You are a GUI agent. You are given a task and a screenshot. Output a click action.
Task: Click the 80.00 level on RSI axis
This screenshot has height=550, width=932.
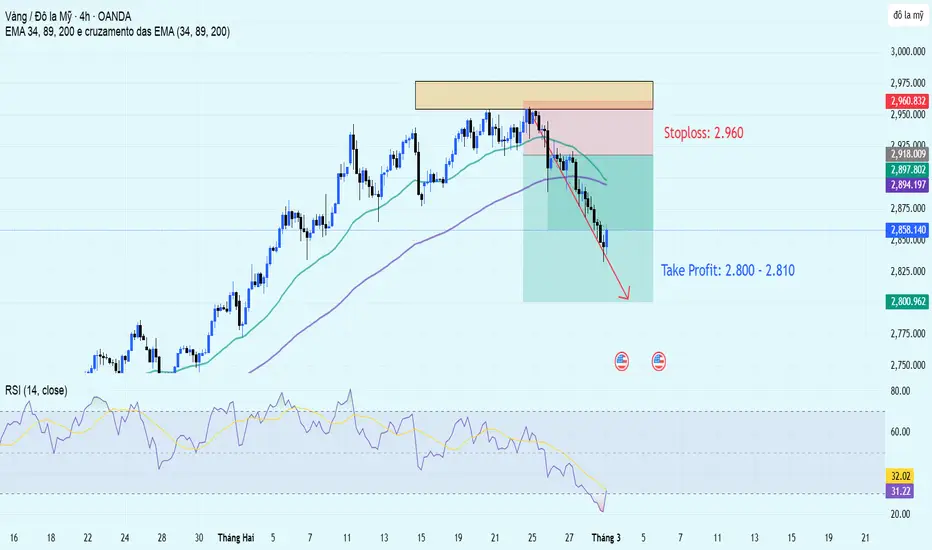tap(900, 391)
